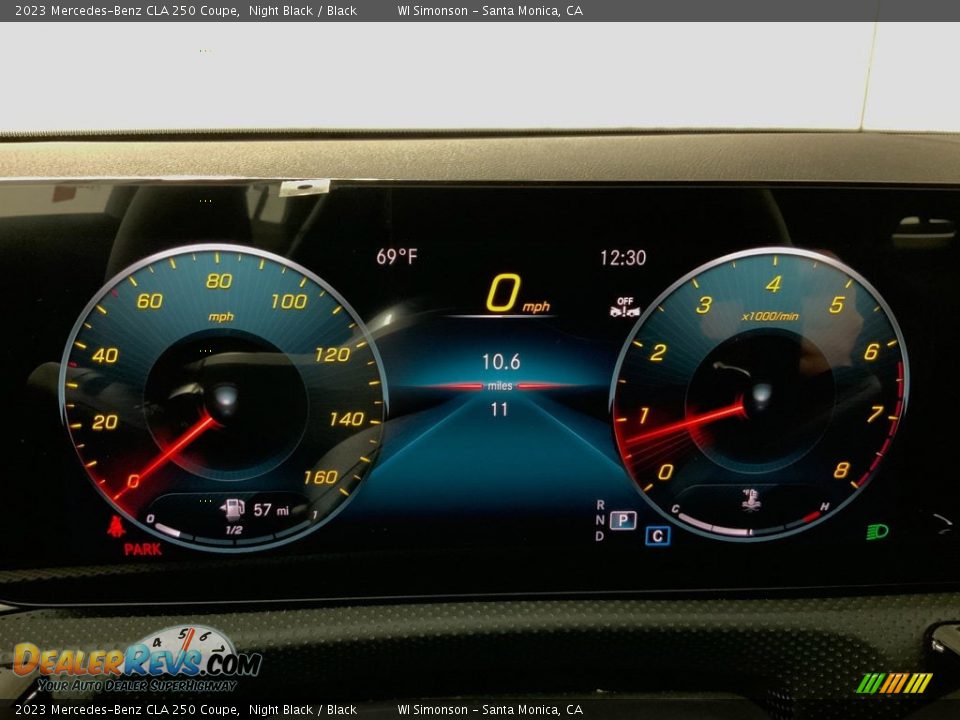Click the P gear indicator box

[x=623, y=520]
